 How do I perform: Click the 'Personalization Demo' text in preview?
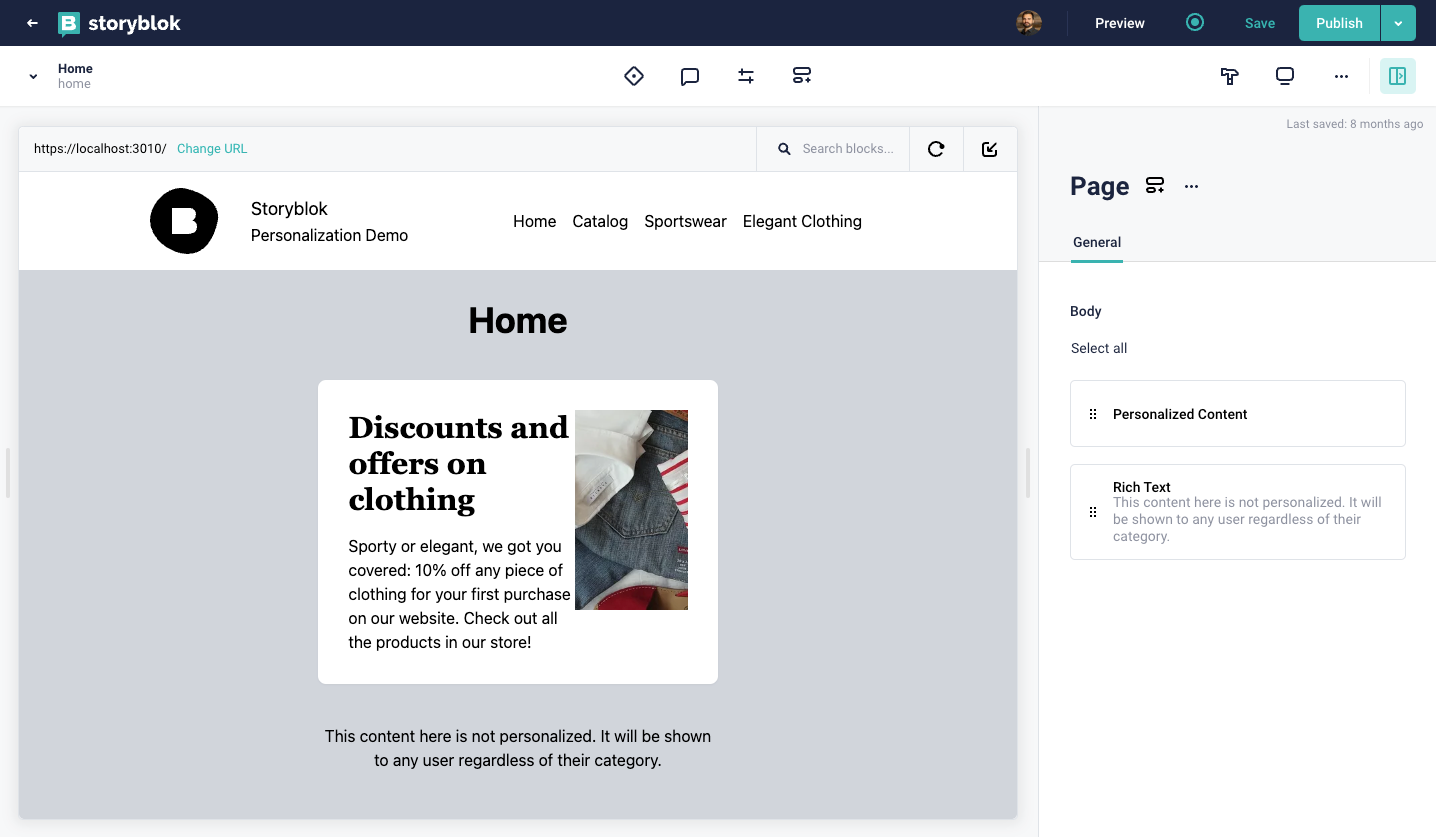pos(329,235)
